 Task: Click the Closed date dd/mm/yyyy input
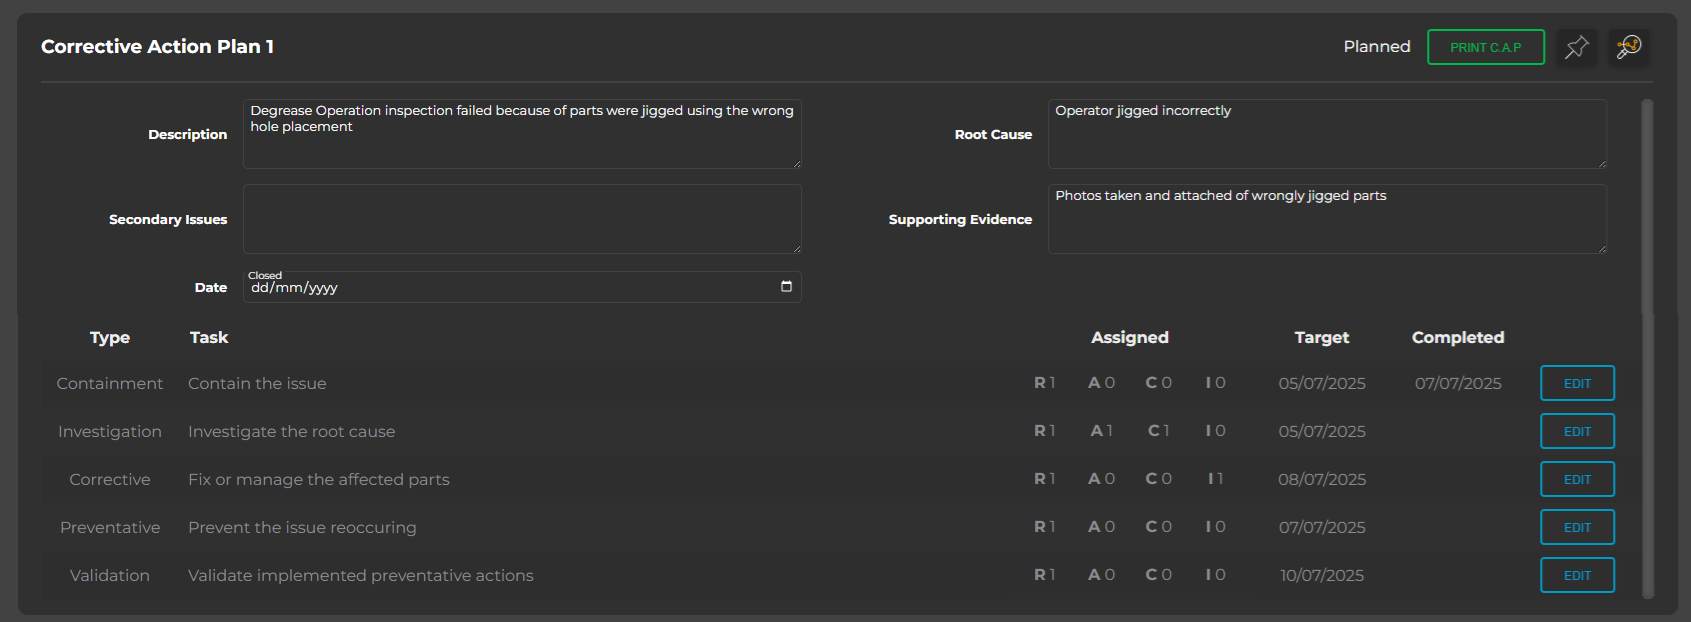click(500, 287)
